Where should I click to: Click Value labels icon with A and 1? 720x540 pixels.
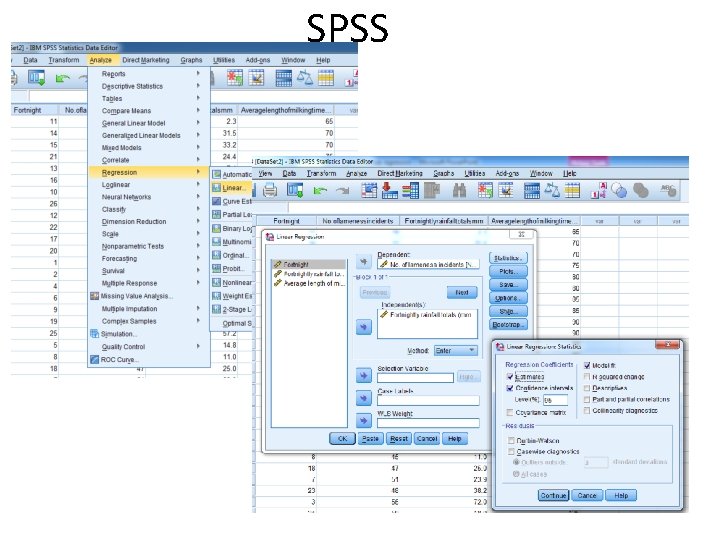click(x=598, y=190)
